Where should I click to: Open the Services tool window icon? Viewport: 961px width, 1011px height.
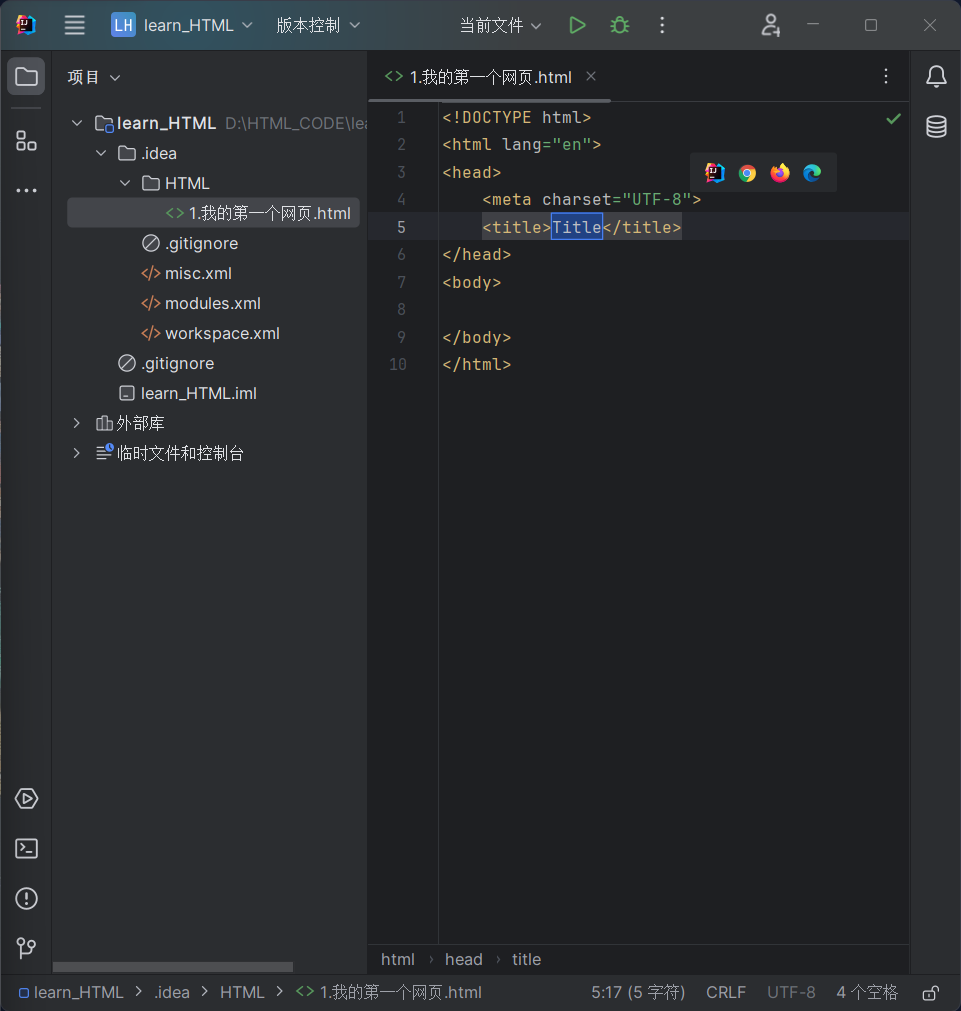pyautogui.click(x=25, y=798)
